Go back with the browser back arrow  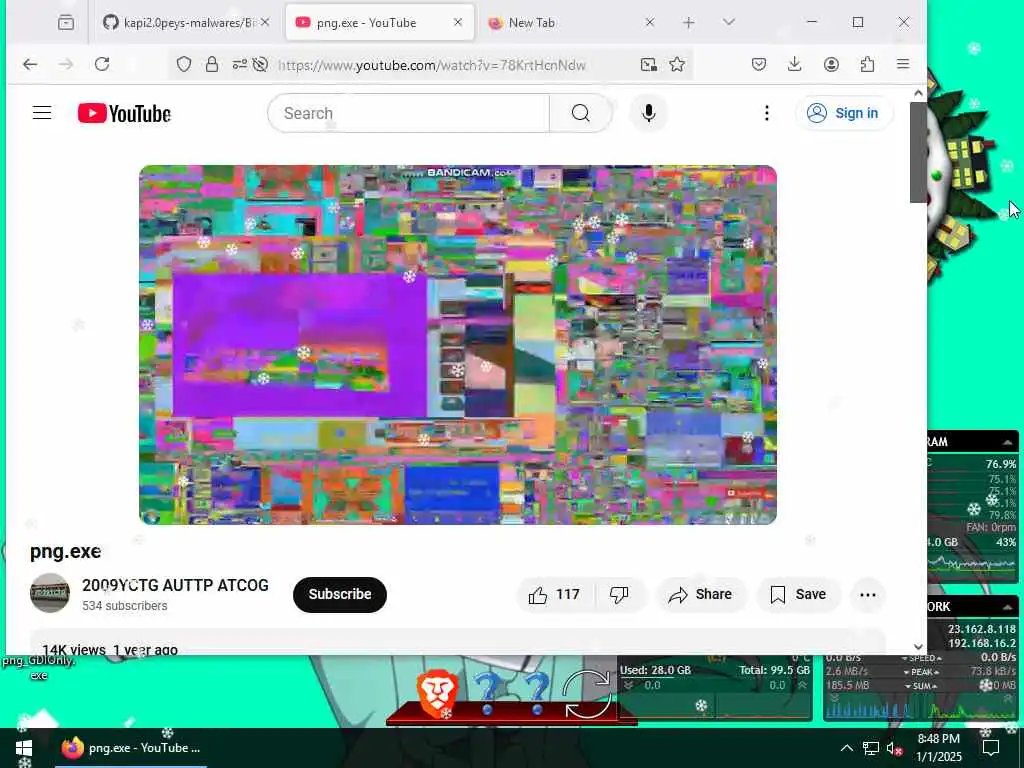[30, 64]
